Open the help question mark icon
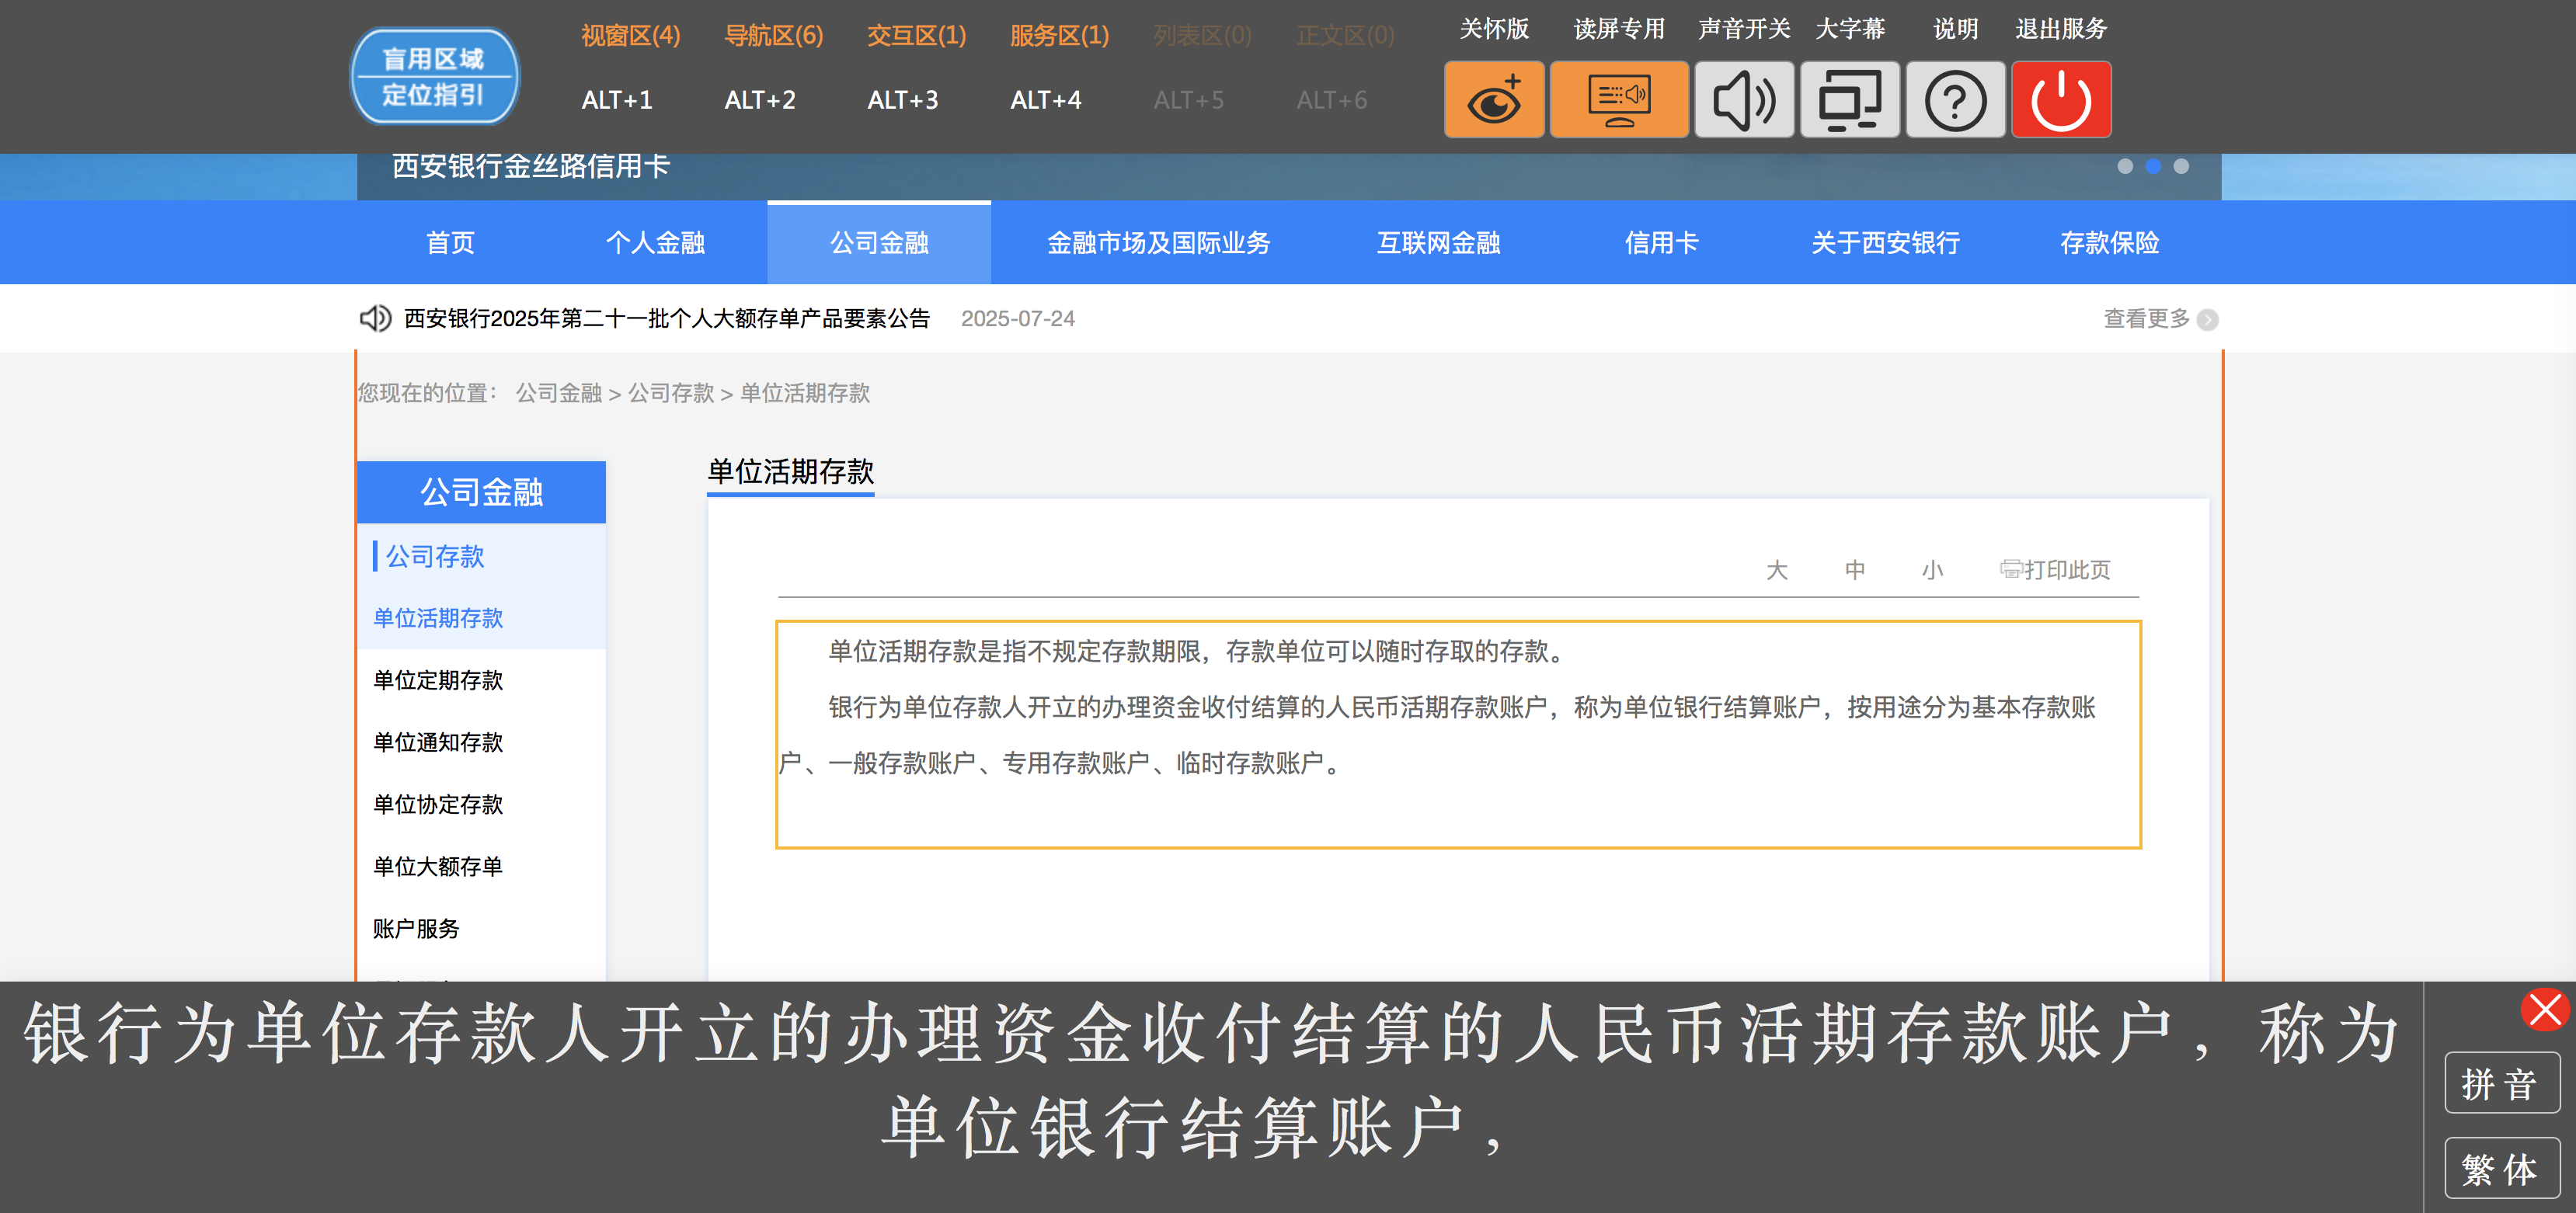 [1955, 99]
